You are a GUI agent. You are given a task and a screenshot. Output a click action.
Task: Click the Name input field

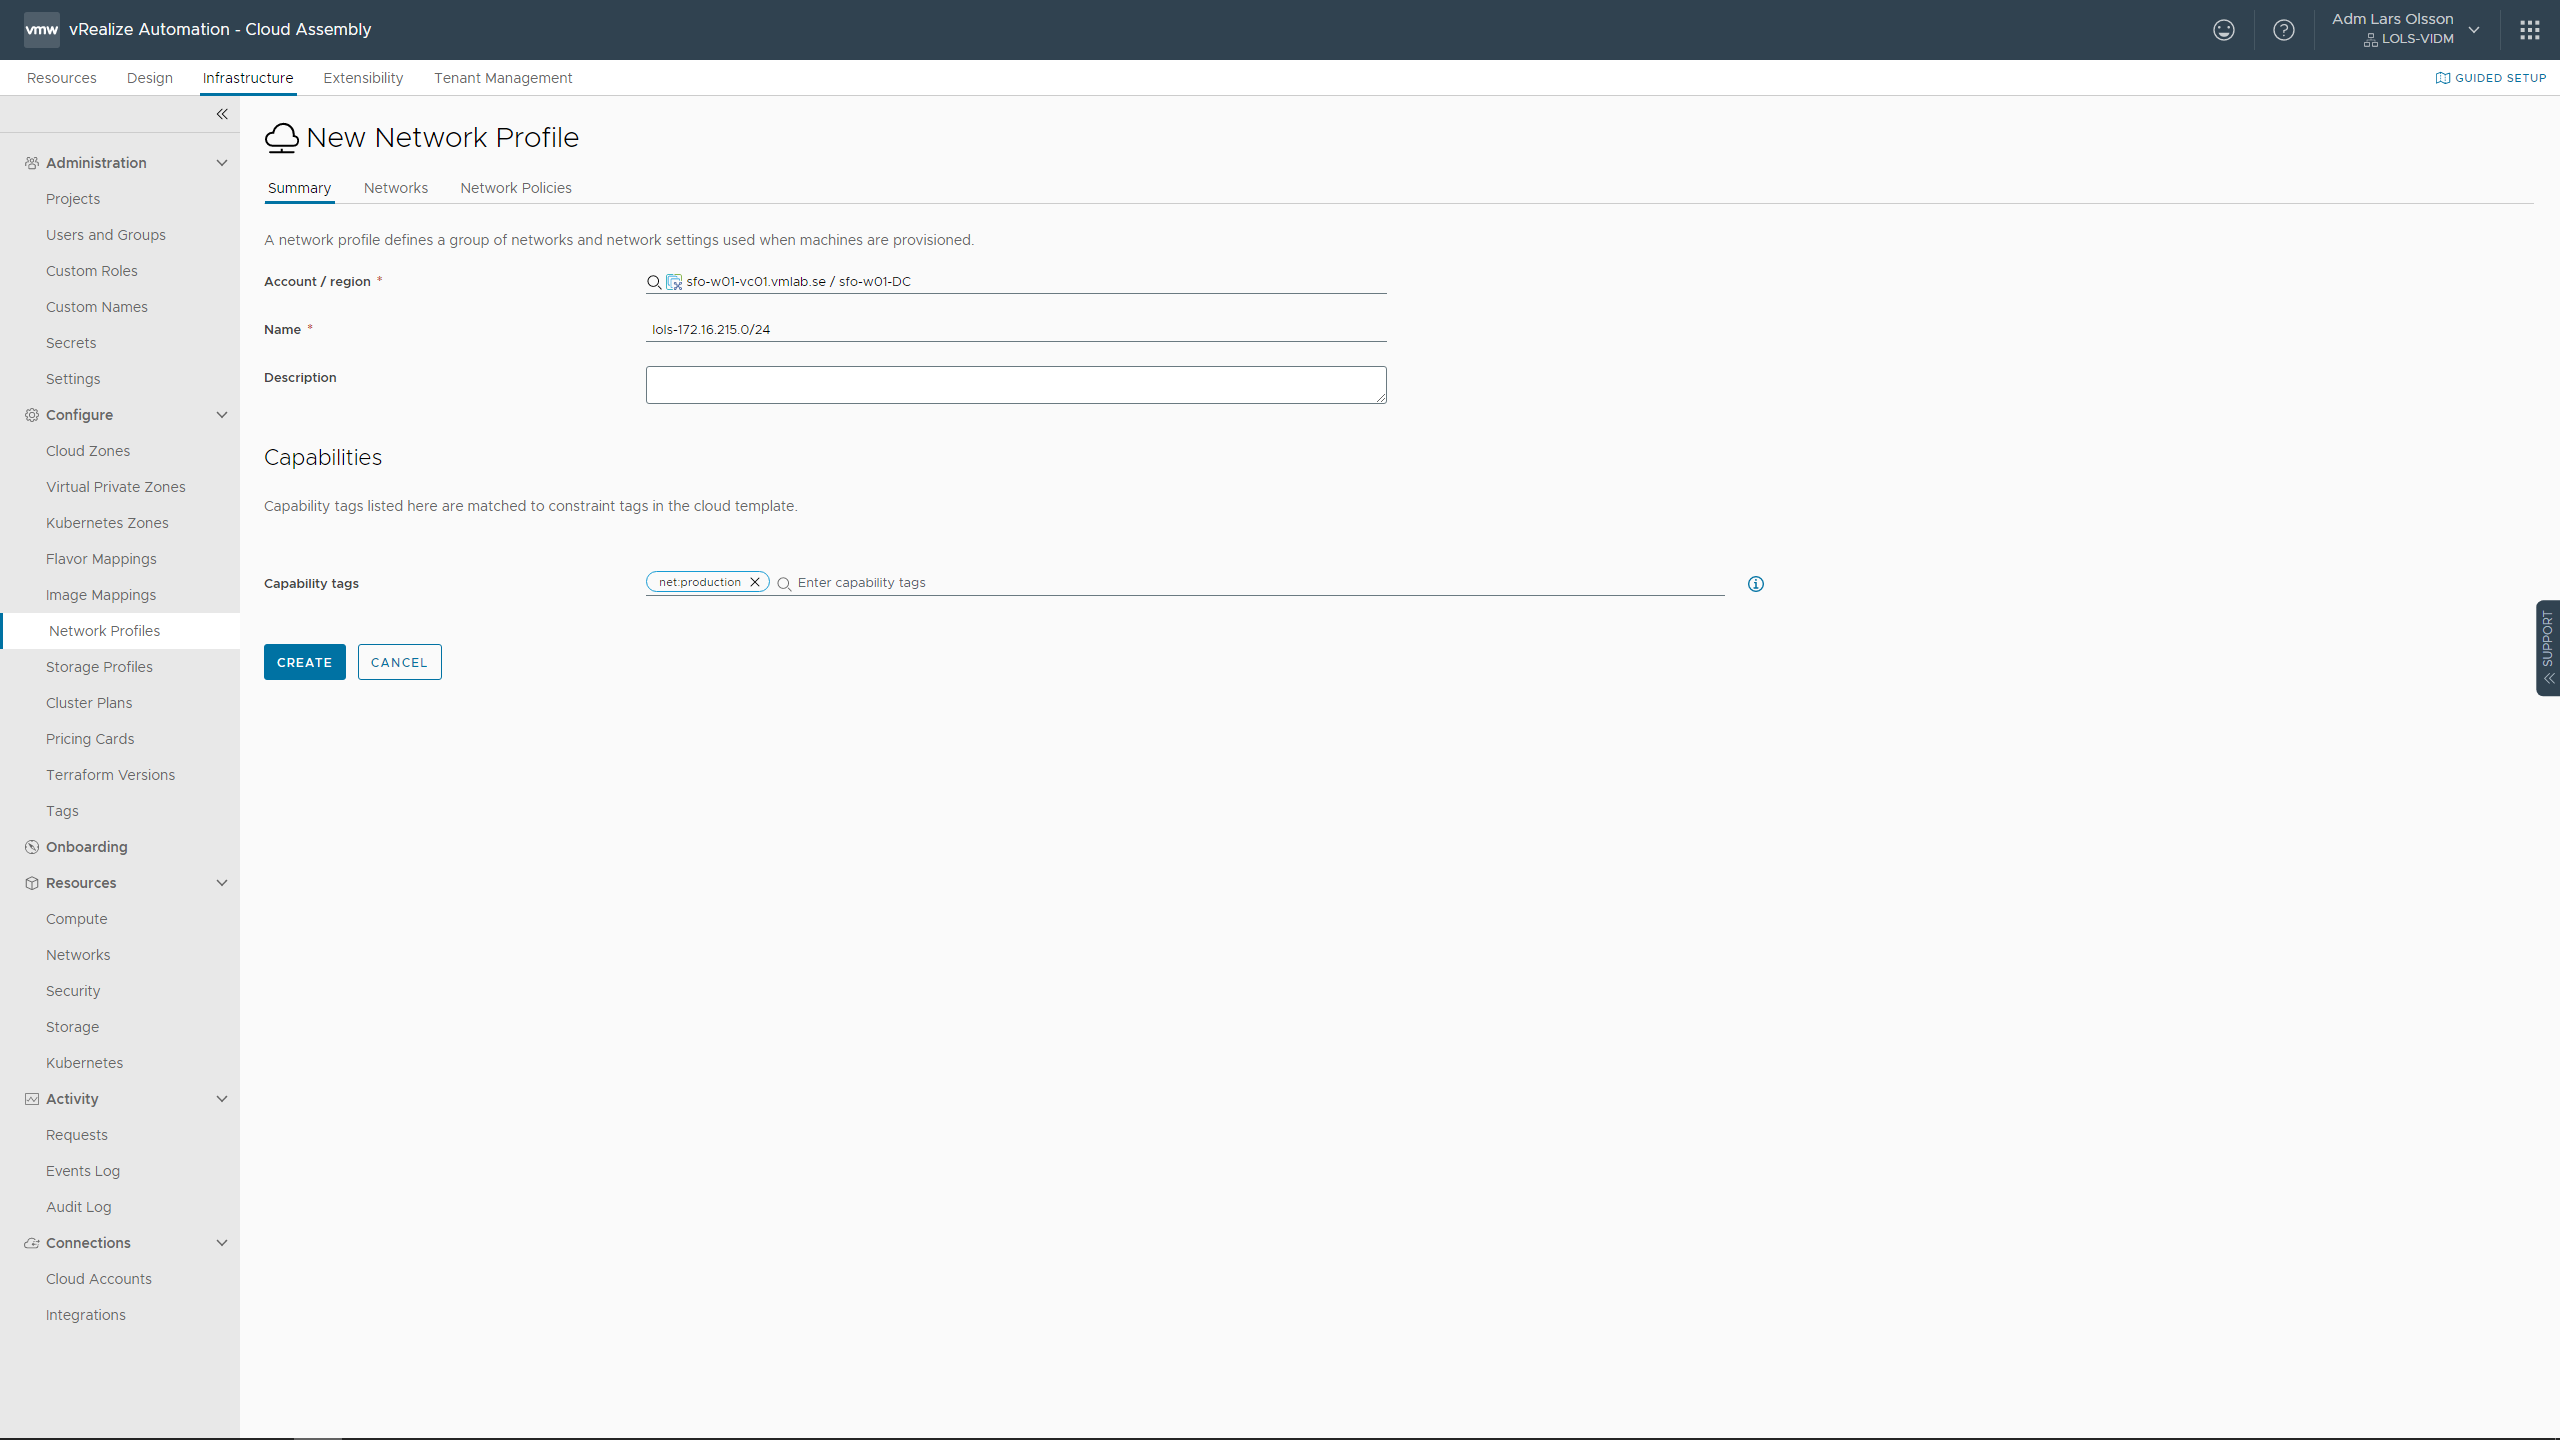(x=1016, y=329)
